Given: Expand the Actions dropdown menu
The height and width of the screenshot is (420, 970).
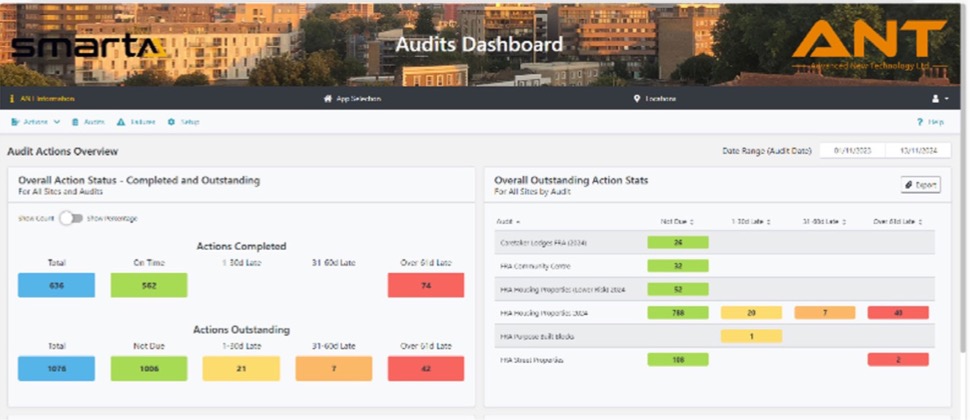Looking at the screenshot, I should 35,122.
